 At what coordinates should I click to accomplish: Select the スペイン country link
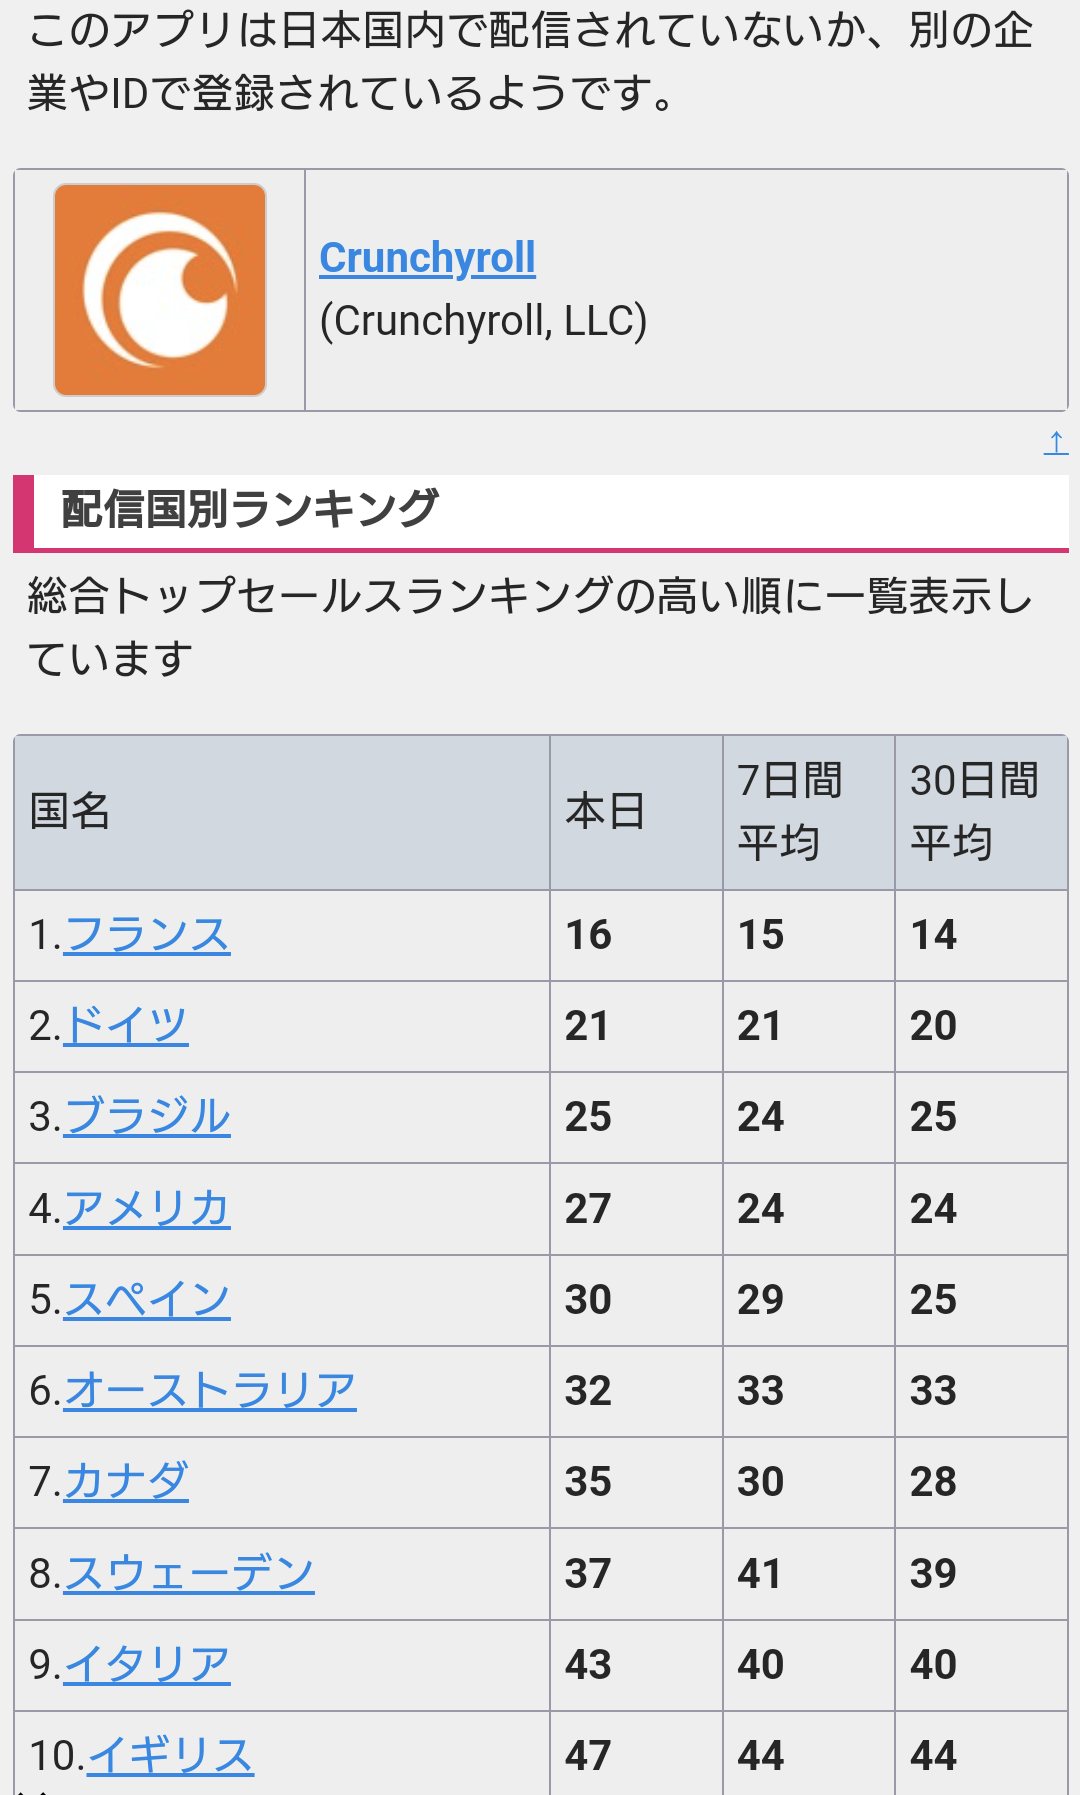147,1300
